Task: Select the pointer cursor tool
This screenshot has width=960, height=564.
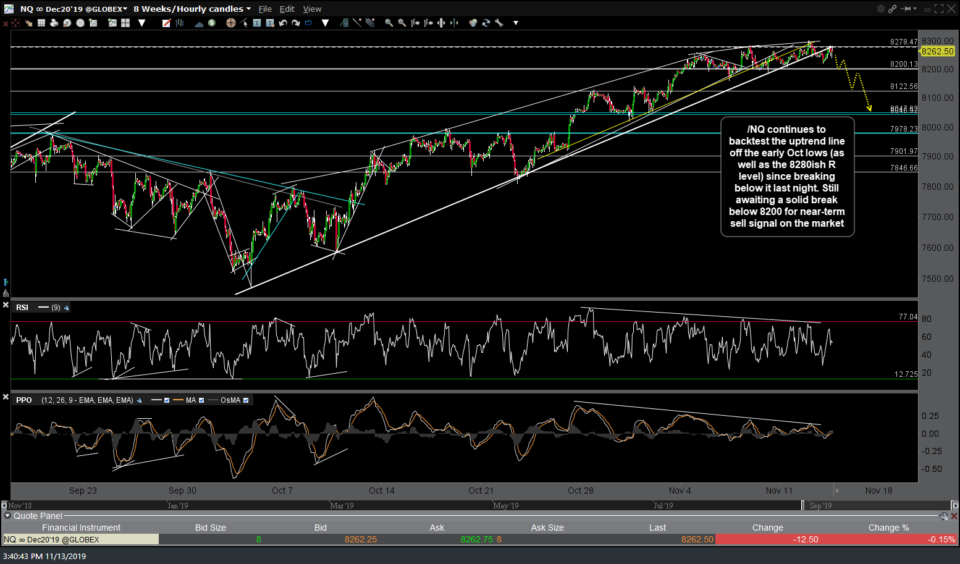Action: pos(244,23)
